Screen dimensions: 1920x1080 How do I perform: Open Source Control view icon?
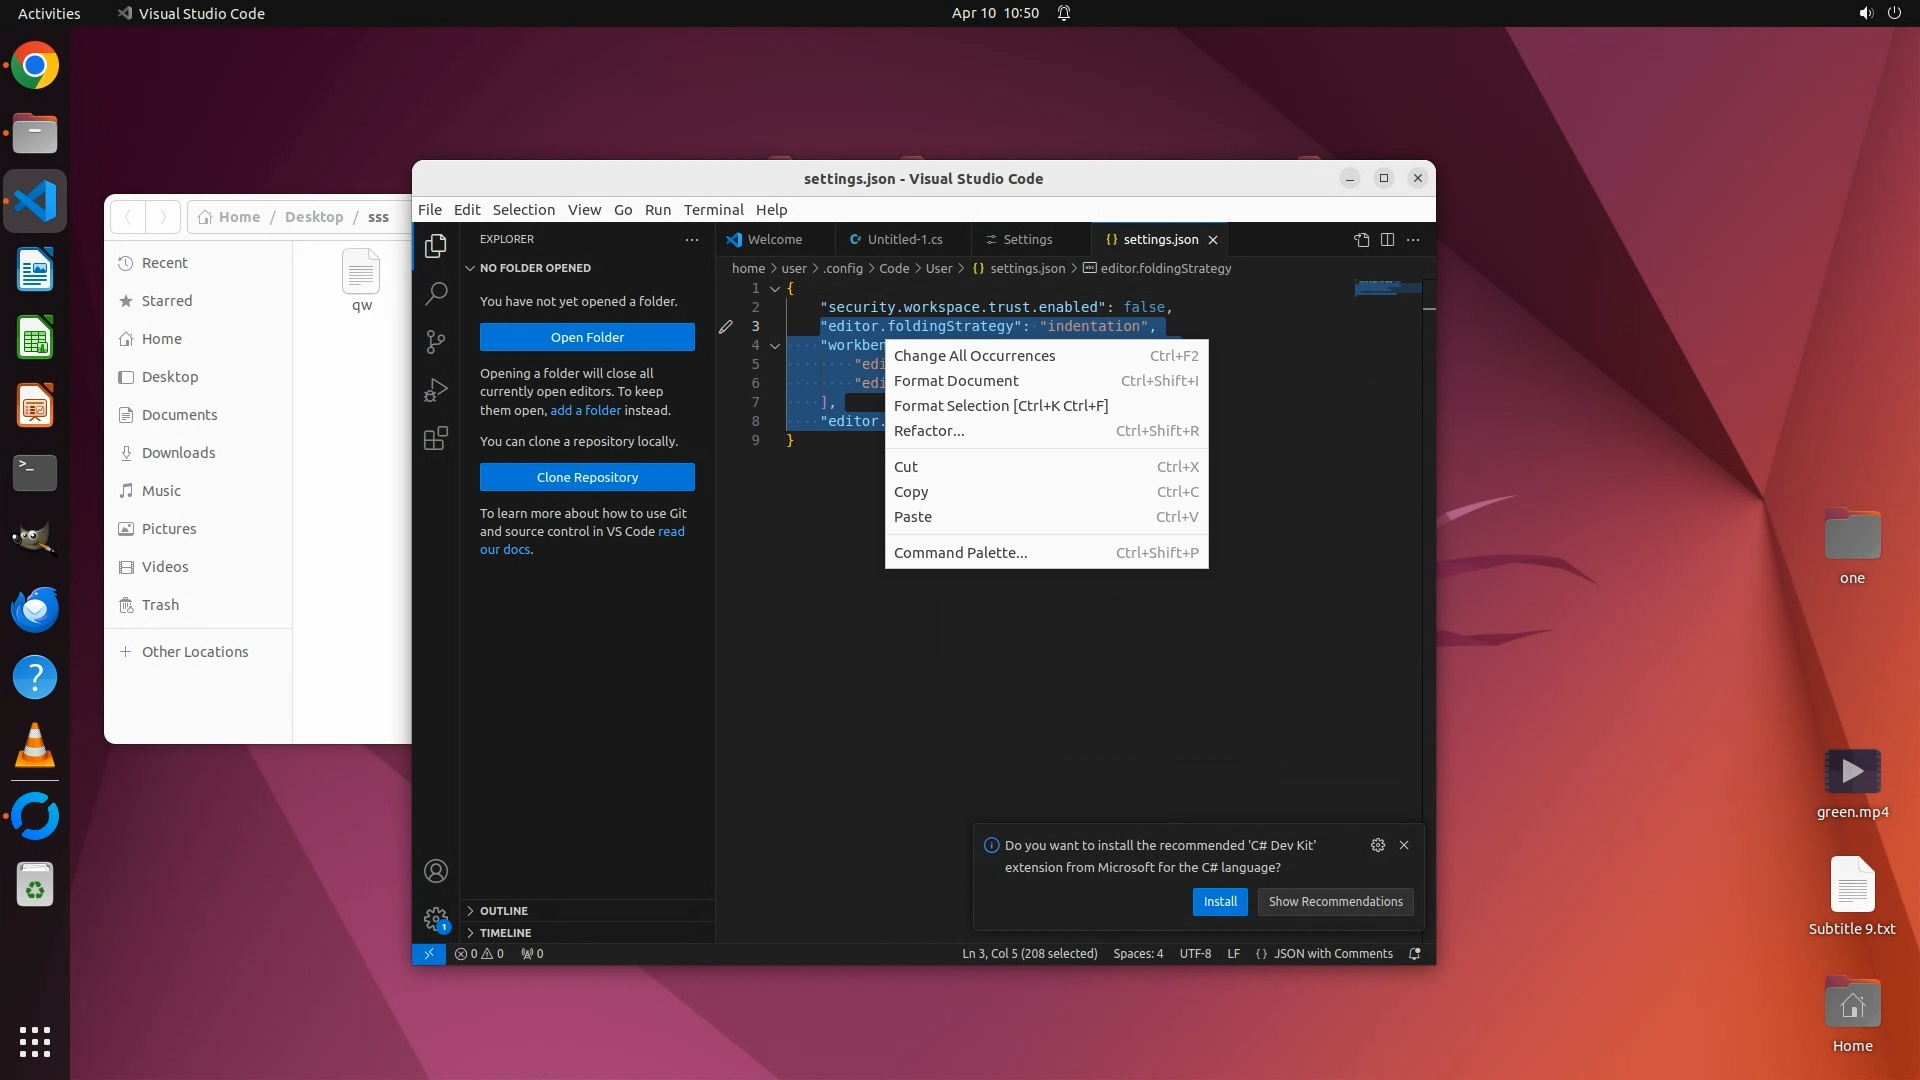[x=436, y=342]
